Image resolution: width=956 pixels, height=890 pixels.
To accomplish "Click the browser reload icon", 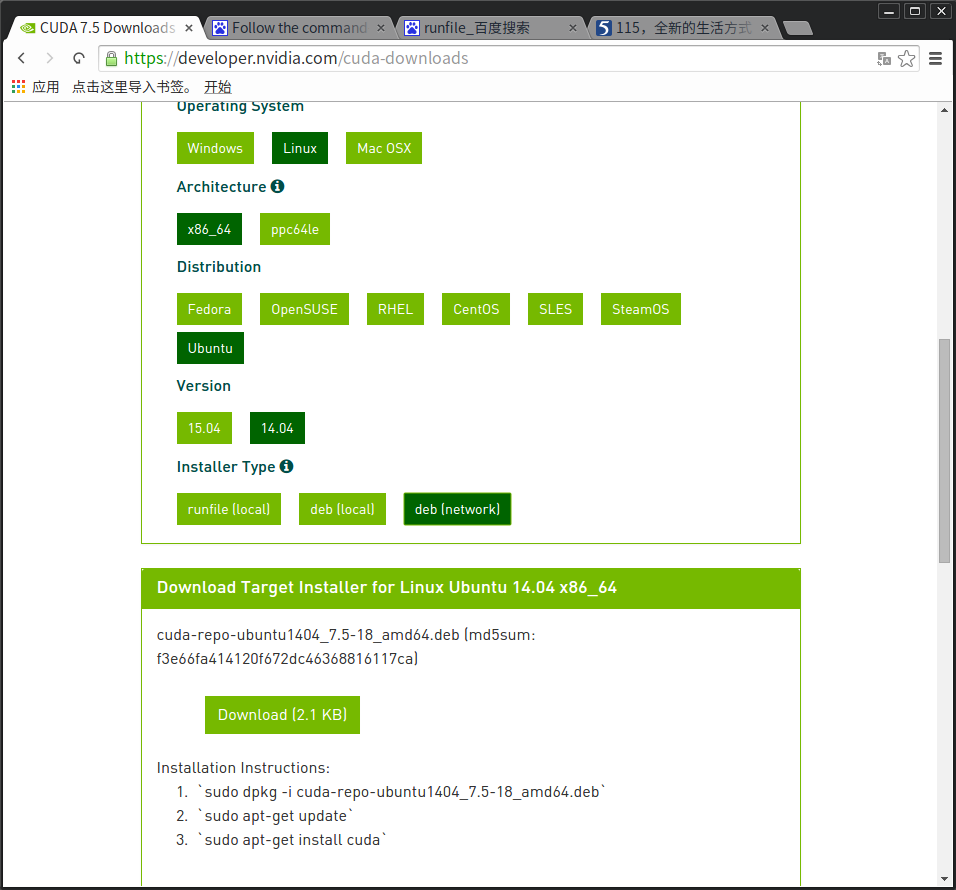I will tap(78, 59).
